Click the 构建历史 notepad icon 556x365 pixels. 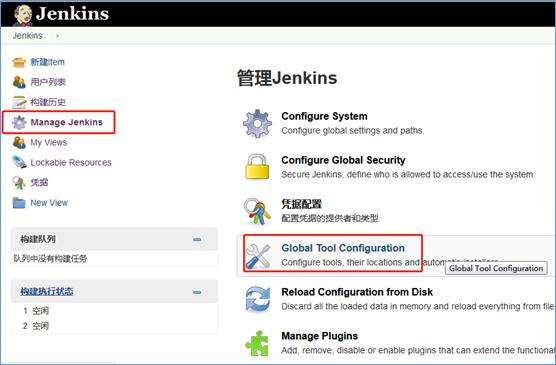[19, 102]
